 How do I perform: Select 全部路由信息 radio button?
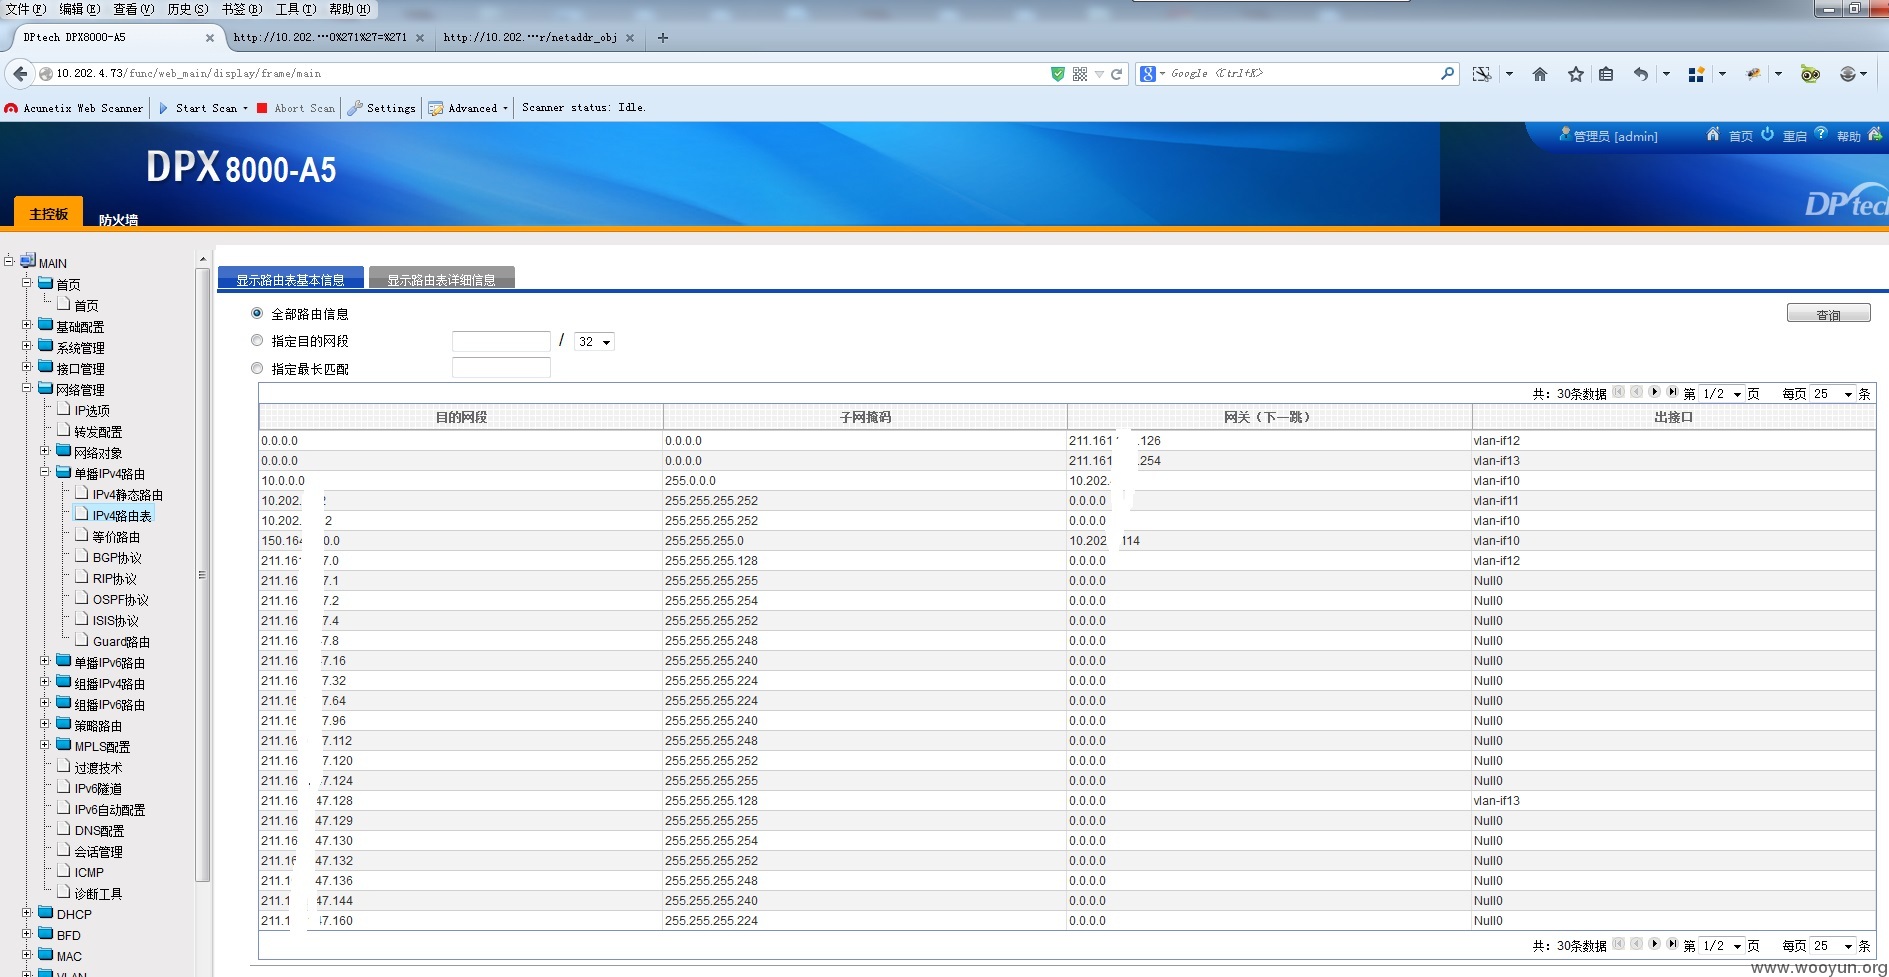(x=257, y=313)
